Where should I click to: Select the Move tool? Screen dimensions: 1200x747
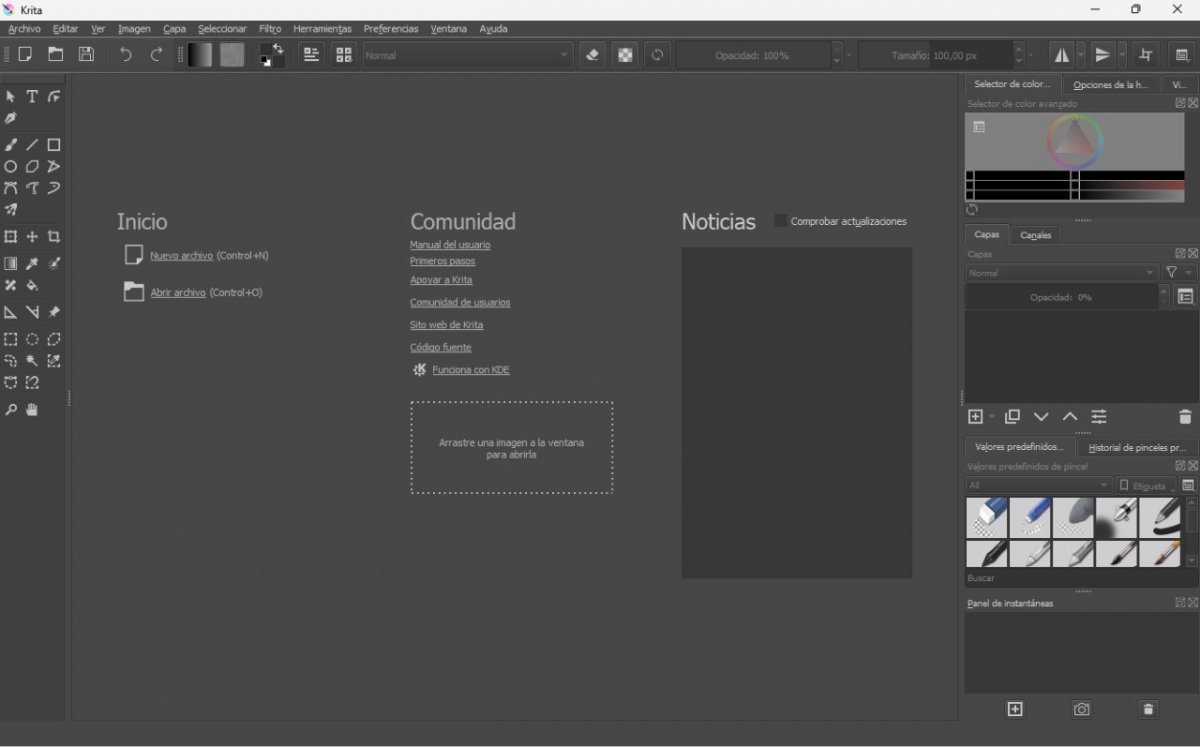coord(32,237)
